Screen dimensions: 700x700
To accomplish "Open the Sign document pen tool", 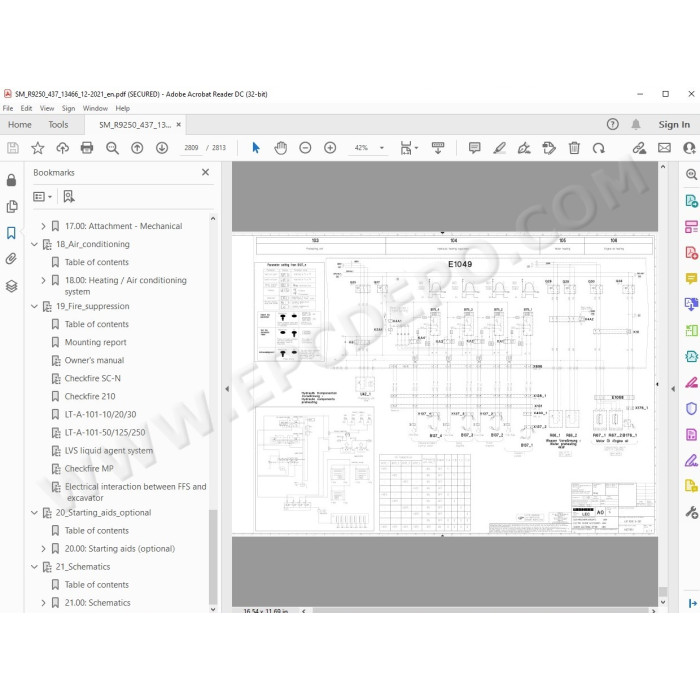I will click(524, 148).
